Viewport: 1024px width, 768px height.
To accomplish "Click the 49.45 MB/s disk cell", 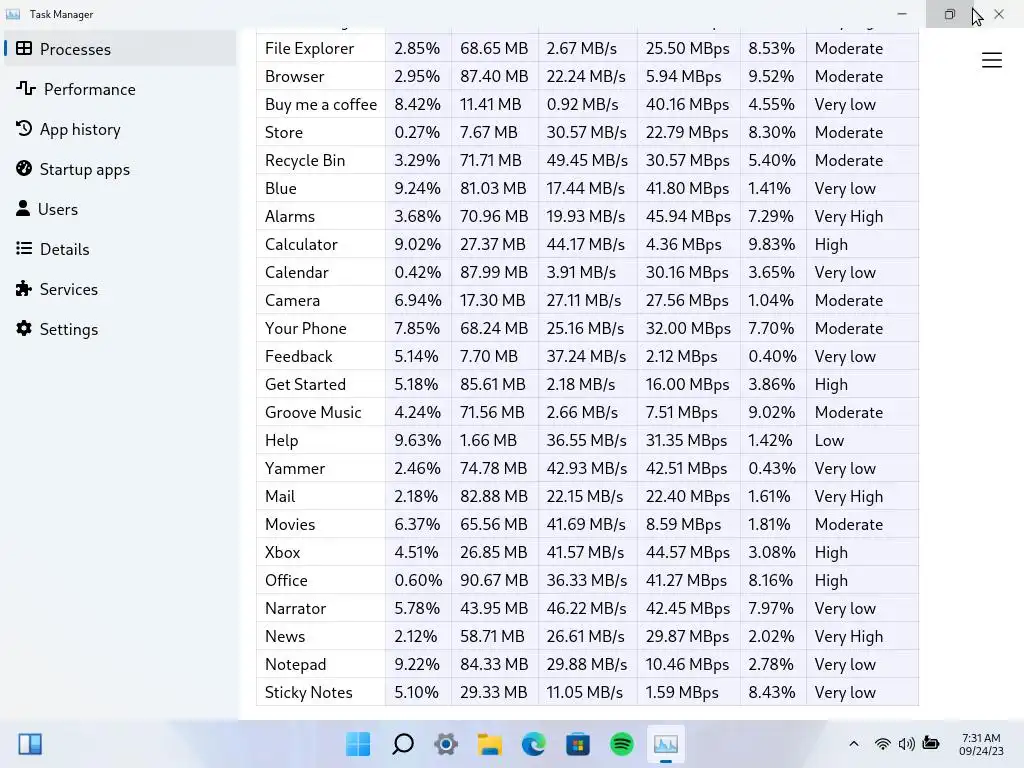I will [x=588, y=160].
